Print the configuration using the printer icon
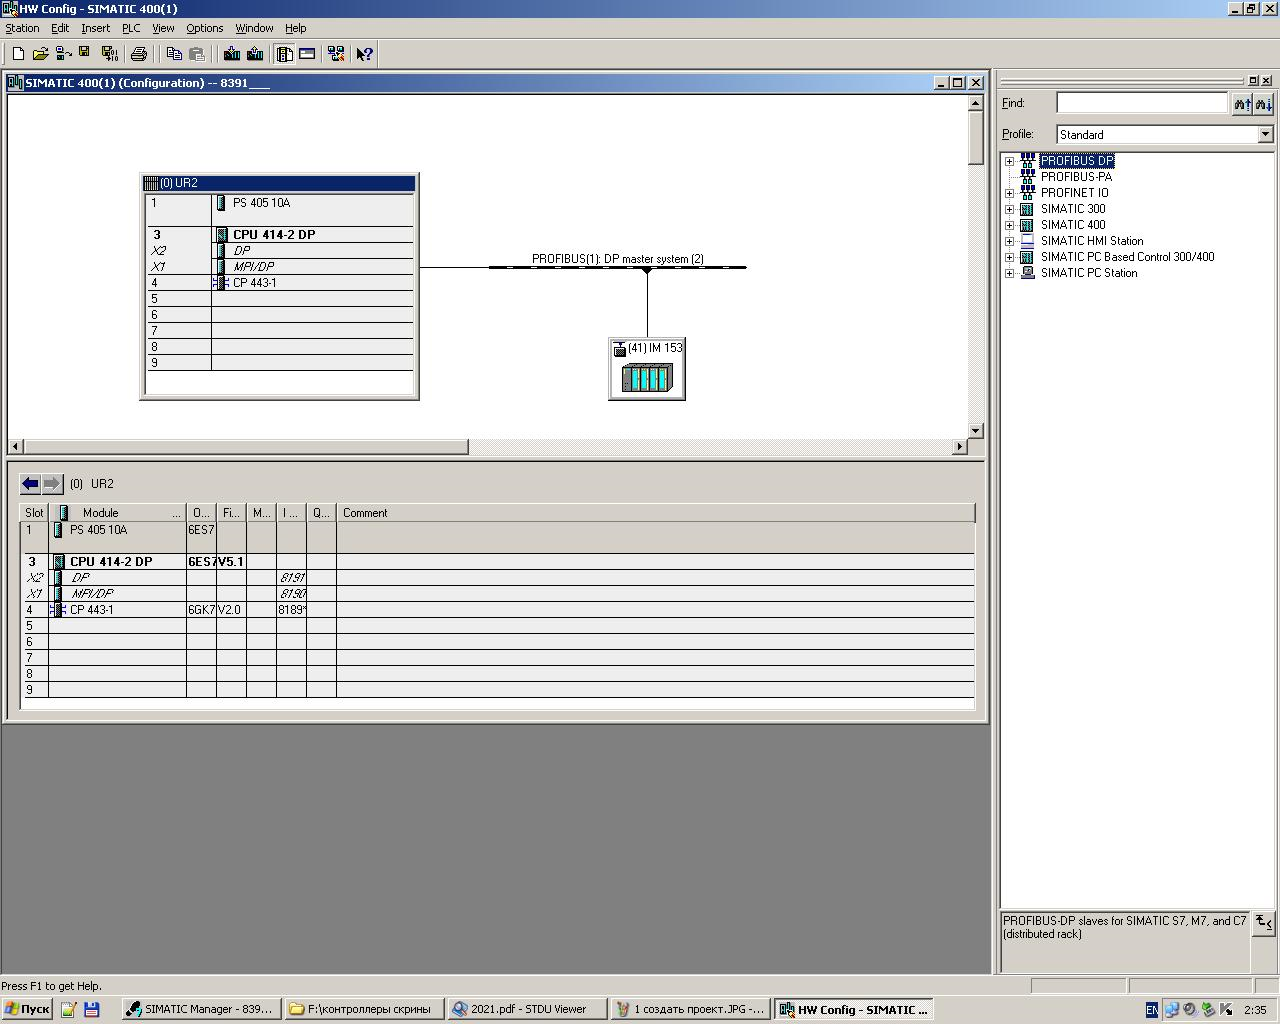This screenshot has height=1024, width=1280. point(139,54)
